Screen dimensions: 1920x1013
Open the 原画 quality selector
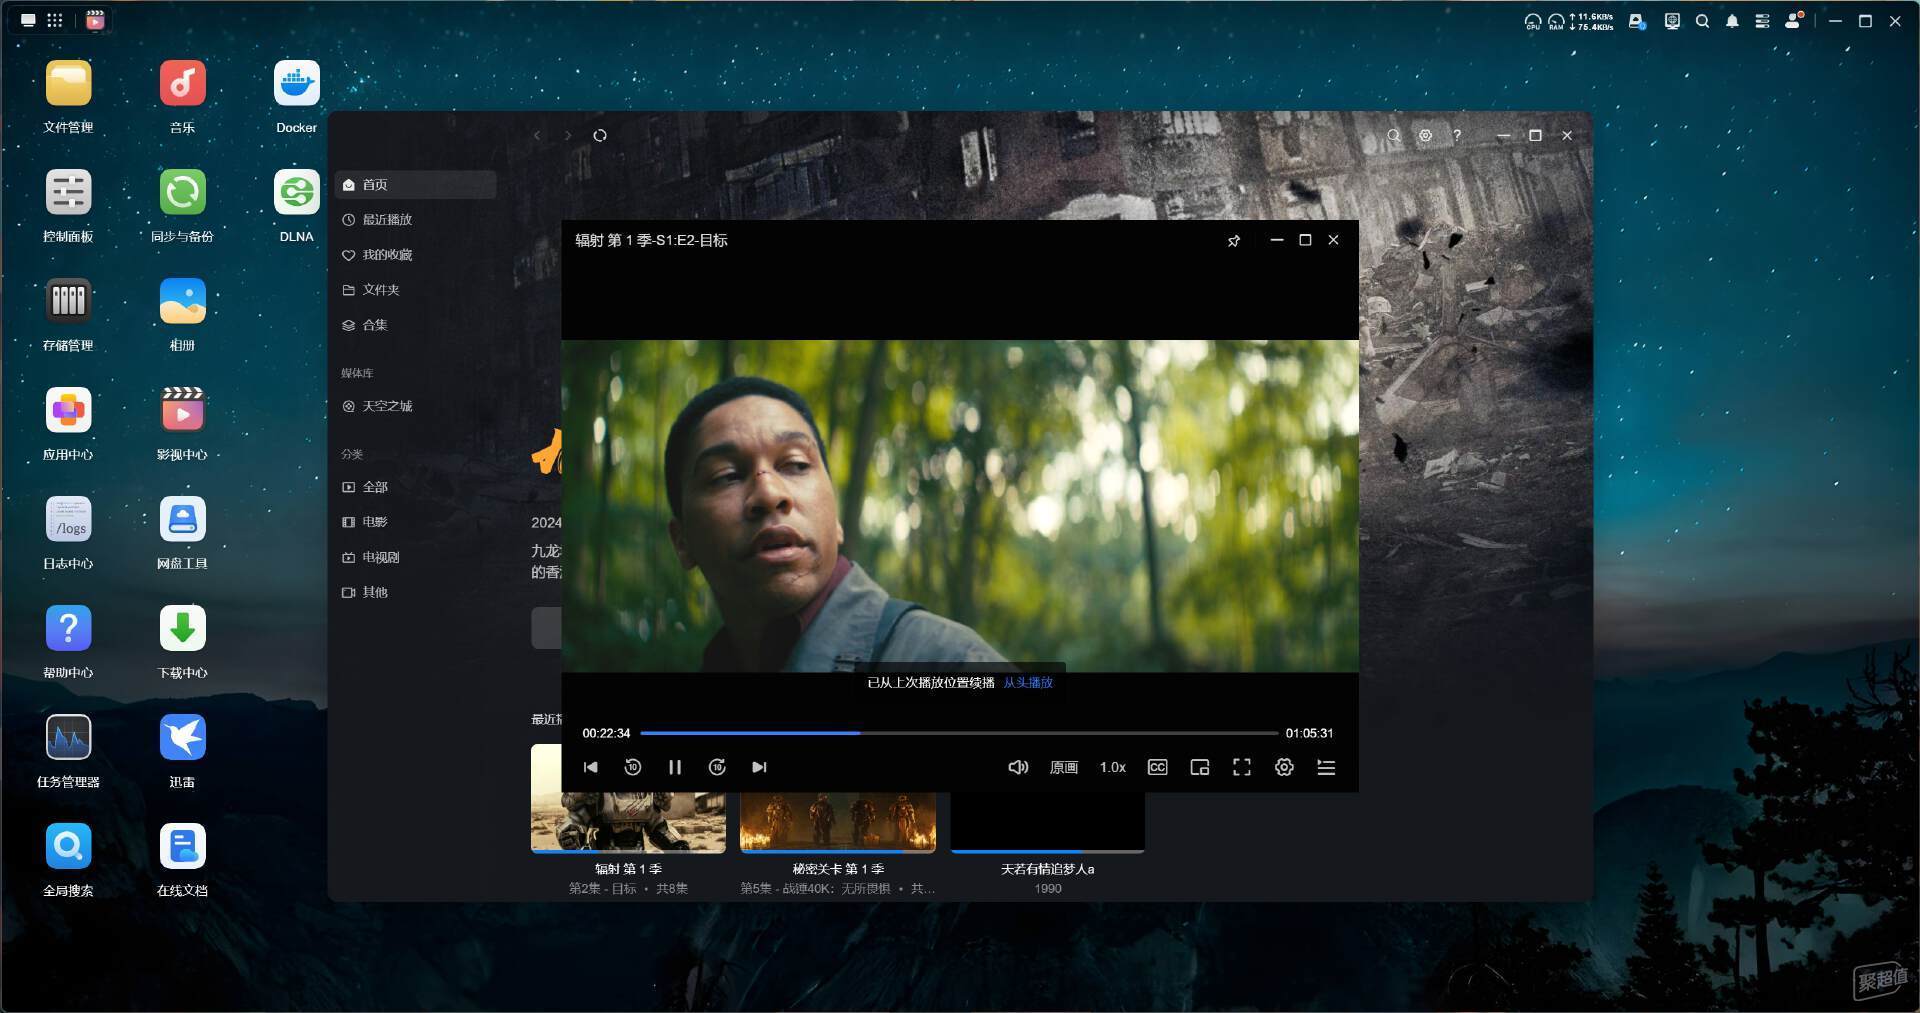[x=1064, y=767]
